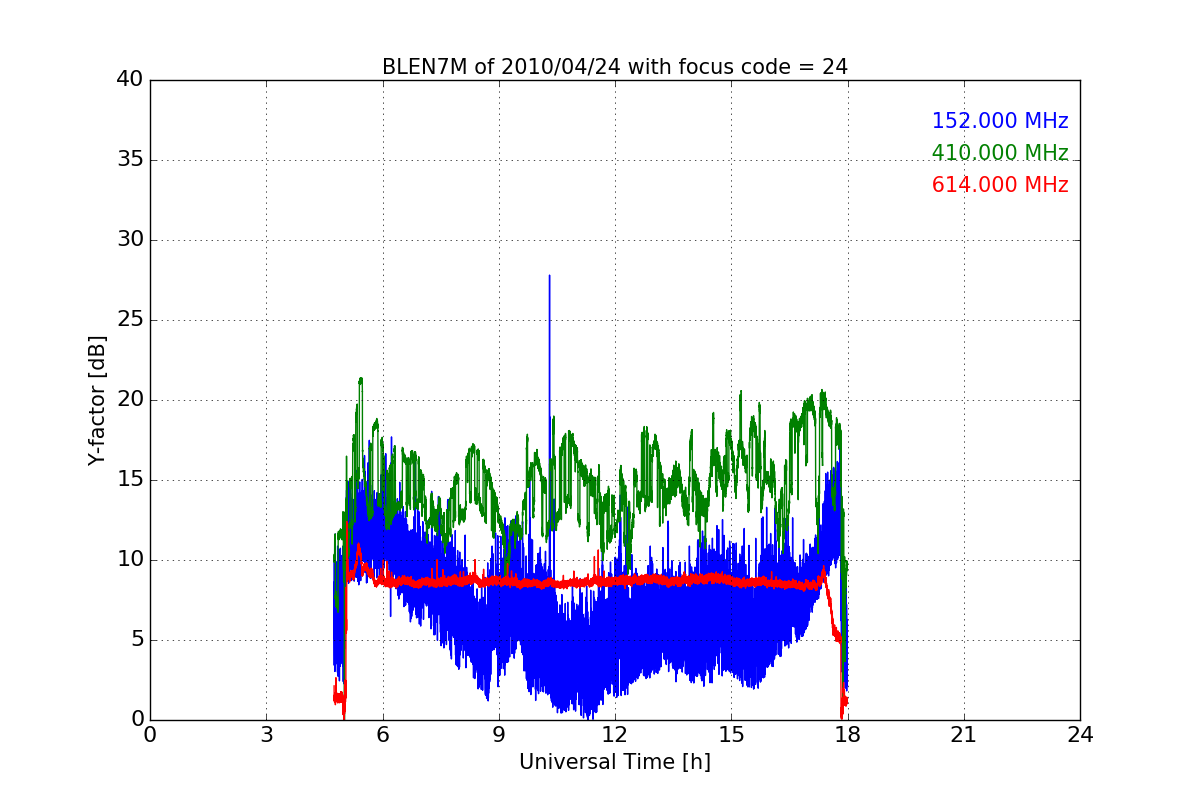The image size is (1200, 800).
Task: Click x-axis tick label 12
Action: [615, 735]
